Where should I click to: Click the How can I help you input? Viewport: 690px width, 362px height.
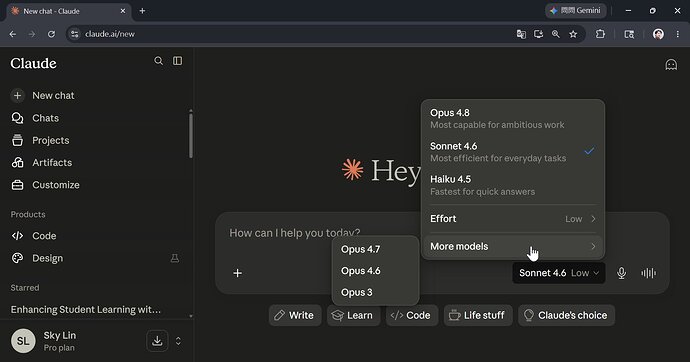[x=294, y=233]
